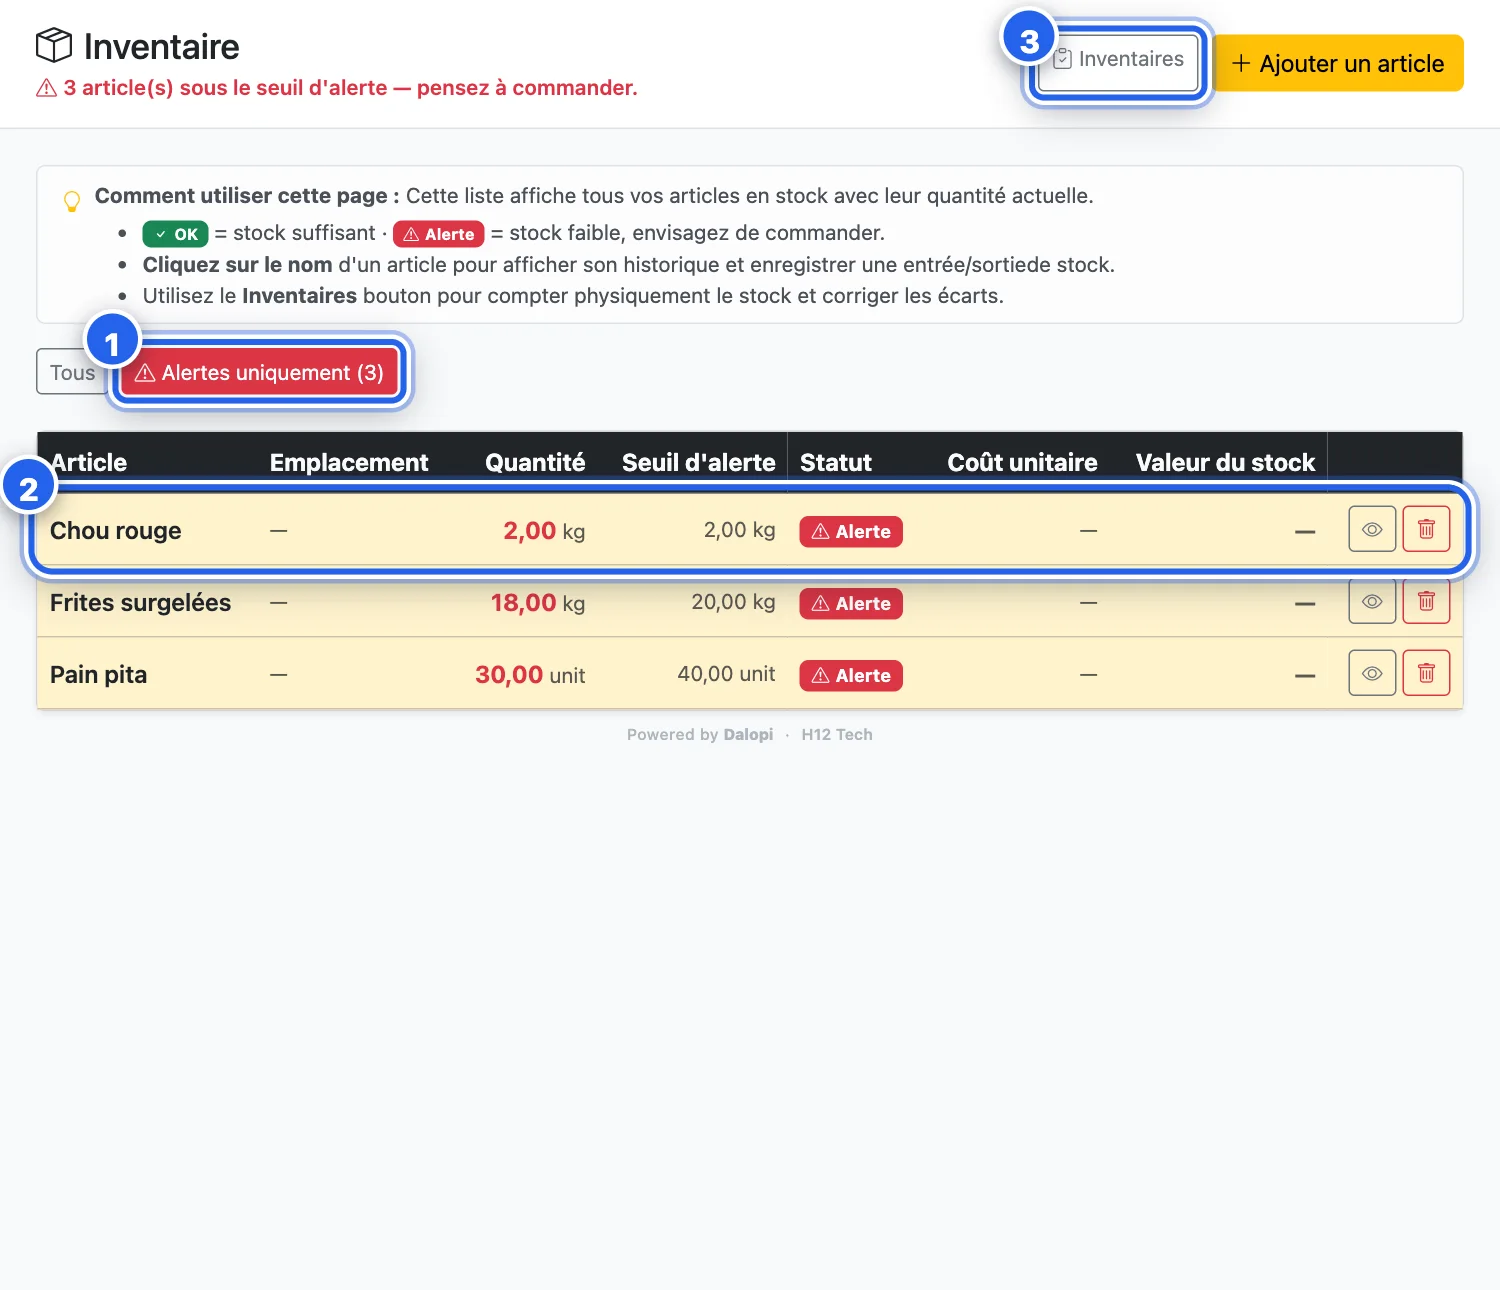Open the Frites surgelées article name
The height and width of the screenshot is (1290, 1500).
140,603
